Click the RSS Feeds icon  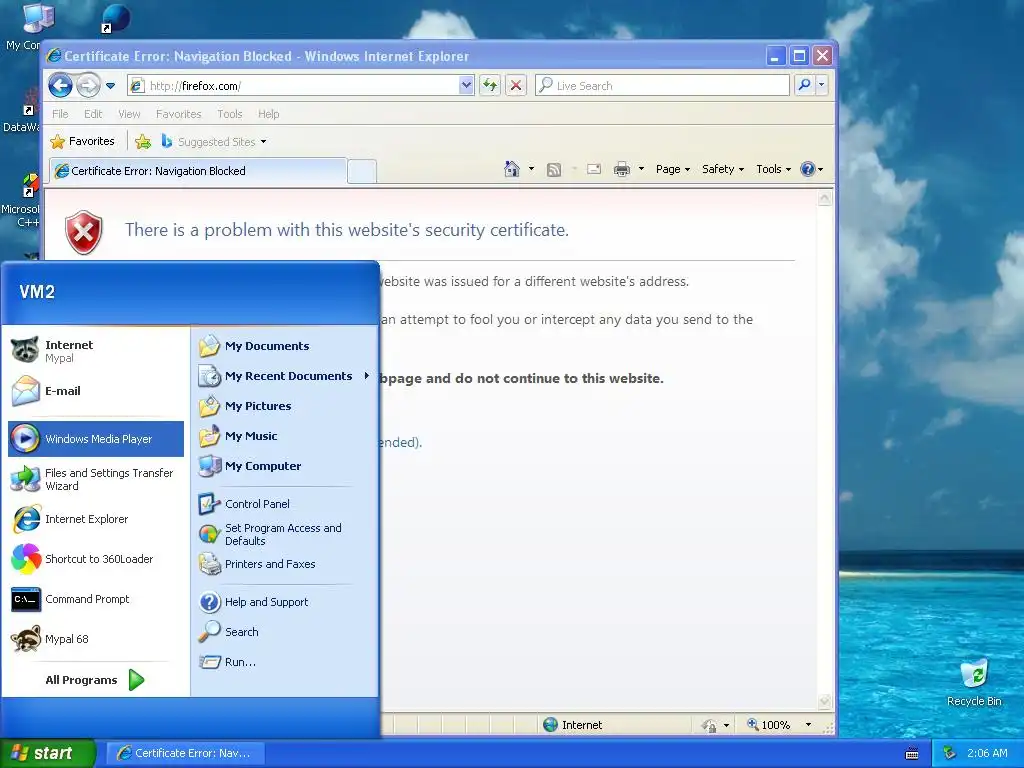point(554,170)
